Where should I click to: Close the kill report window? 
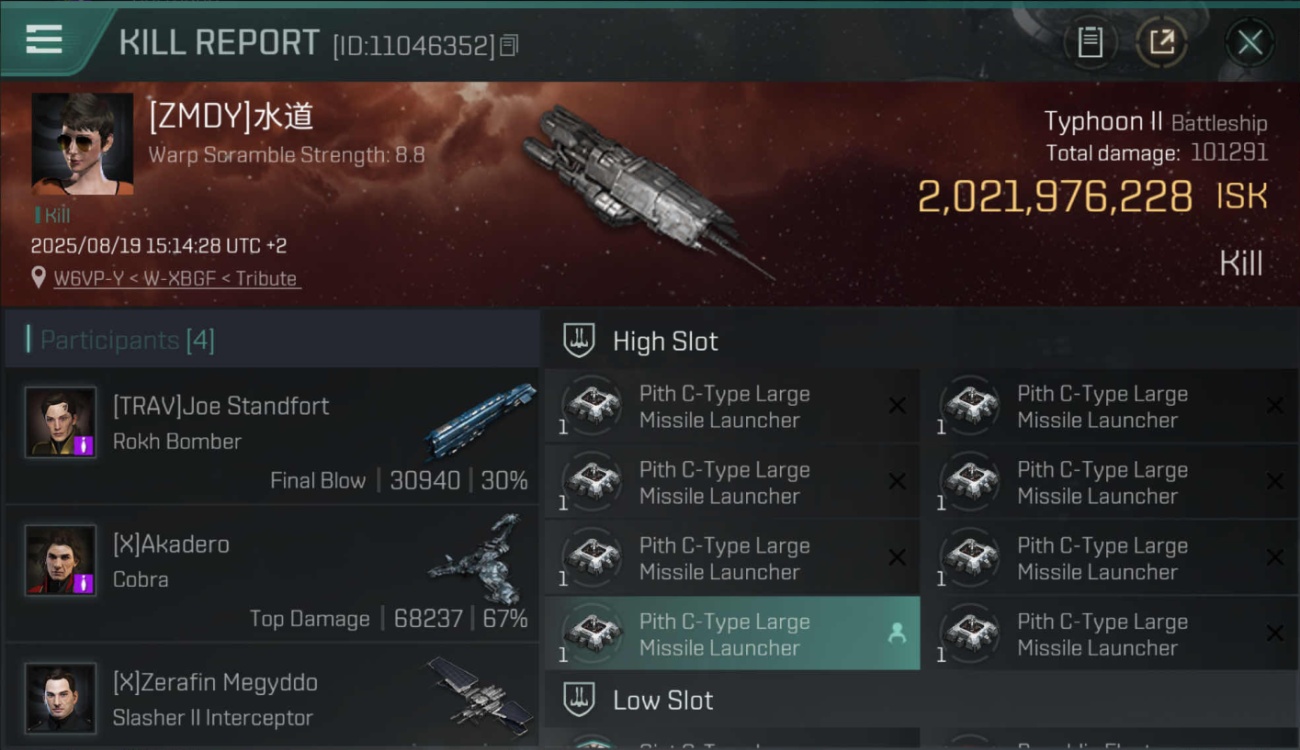pyautogui.click(x=1250, y=42)
